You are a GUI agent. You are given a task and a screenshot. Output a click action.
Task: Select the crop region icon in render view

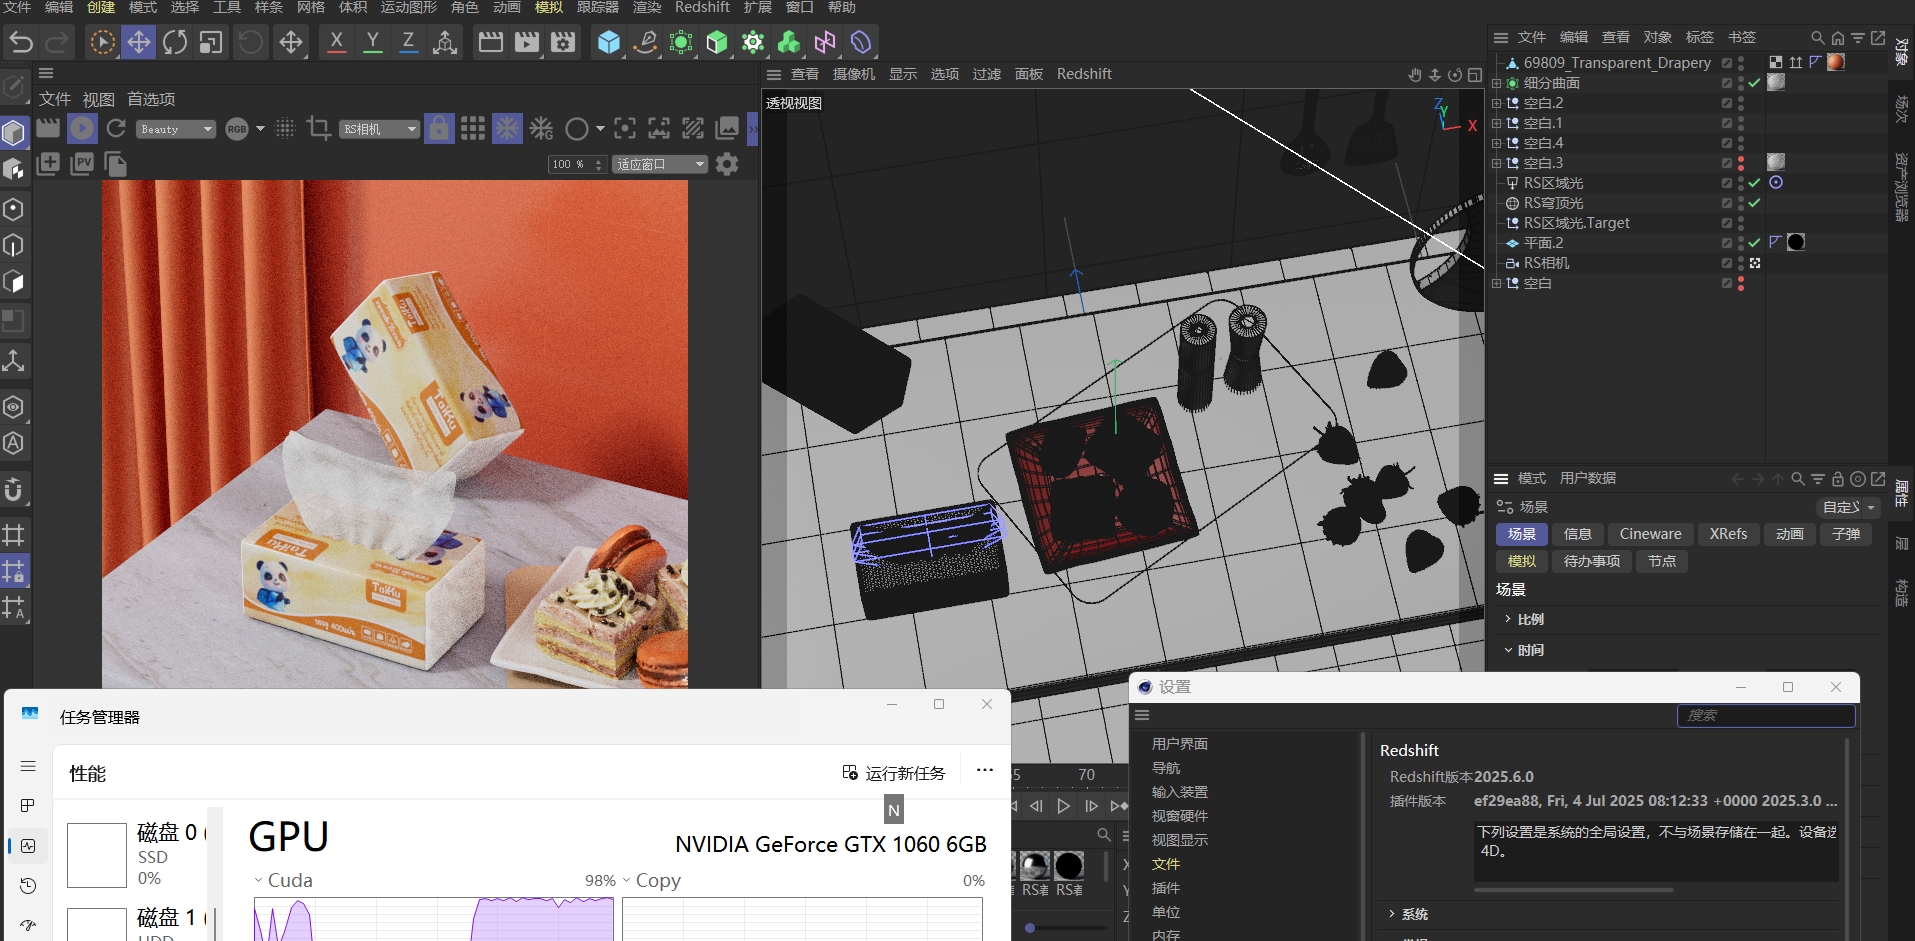319,128
